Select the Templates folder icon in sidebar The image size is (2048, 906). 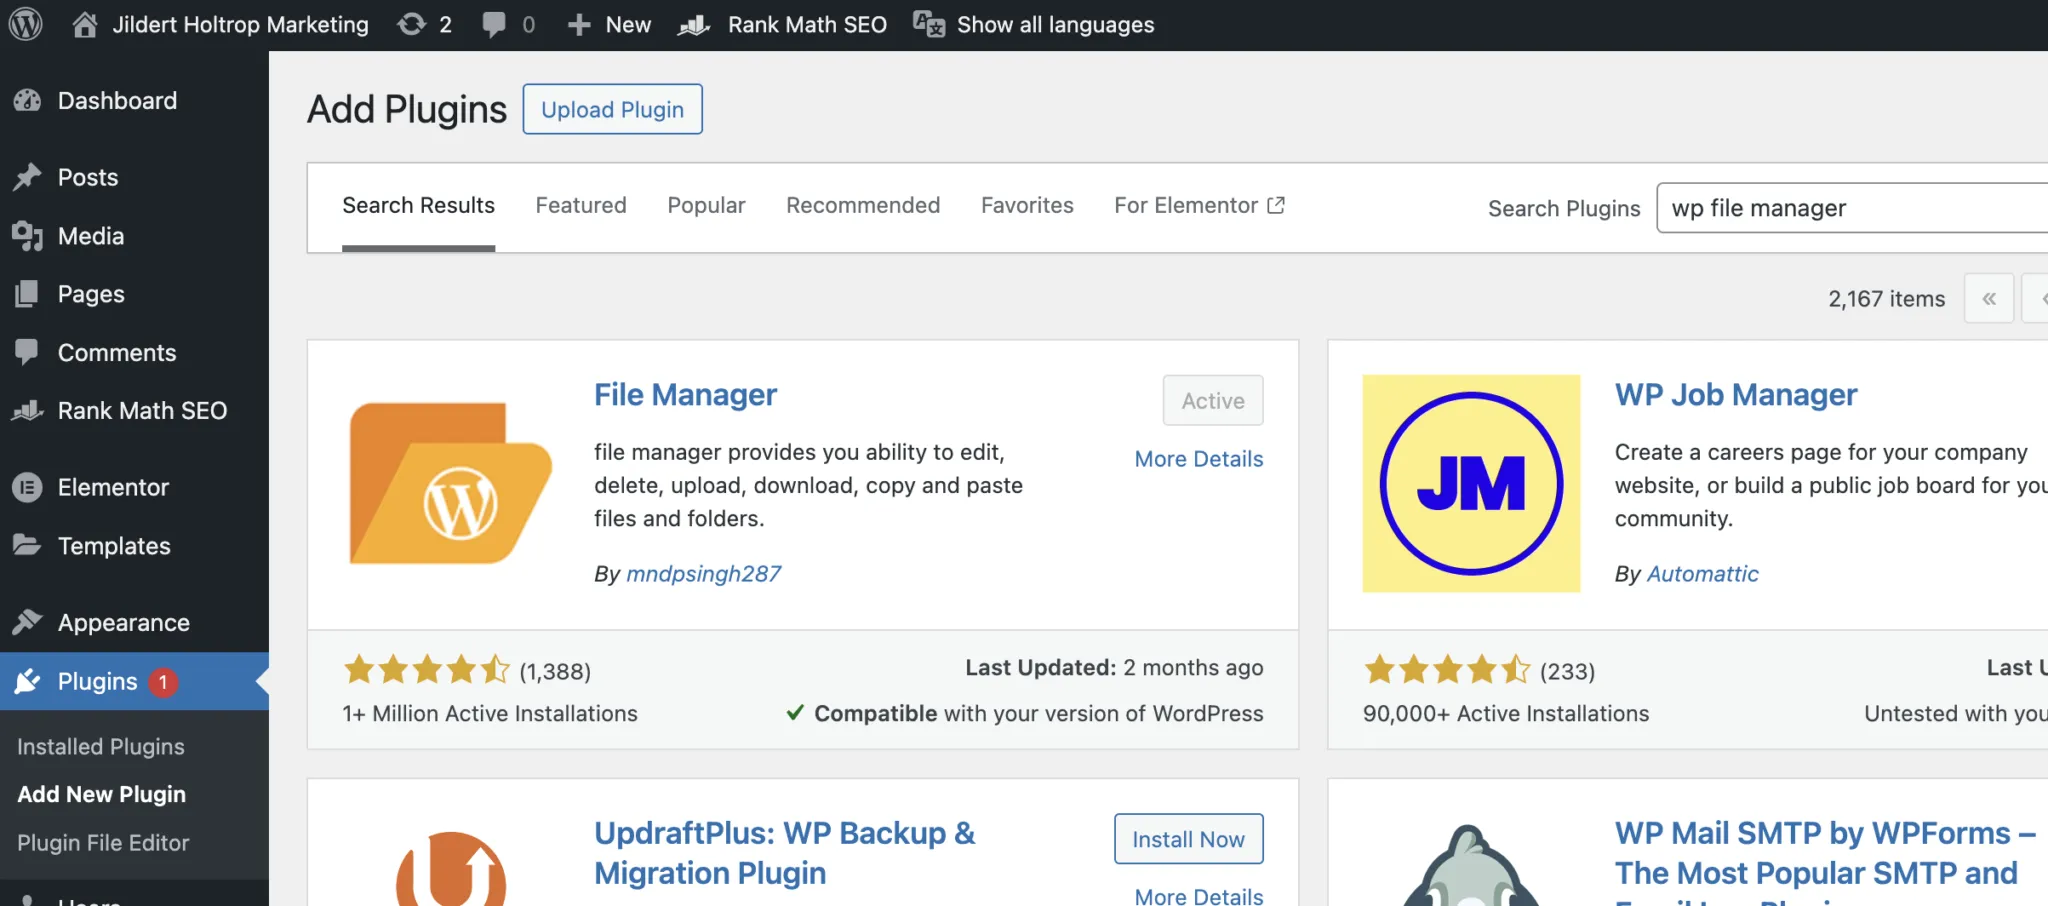(x=28, y=546)
